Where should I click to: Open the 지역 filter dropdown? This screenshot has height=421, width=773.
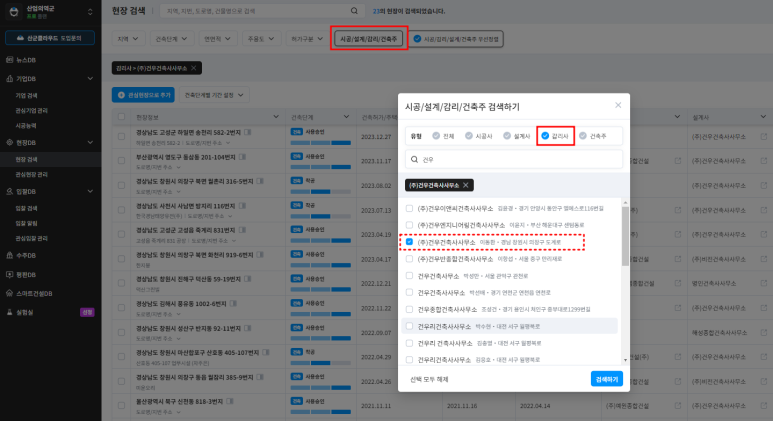[128, 38]
